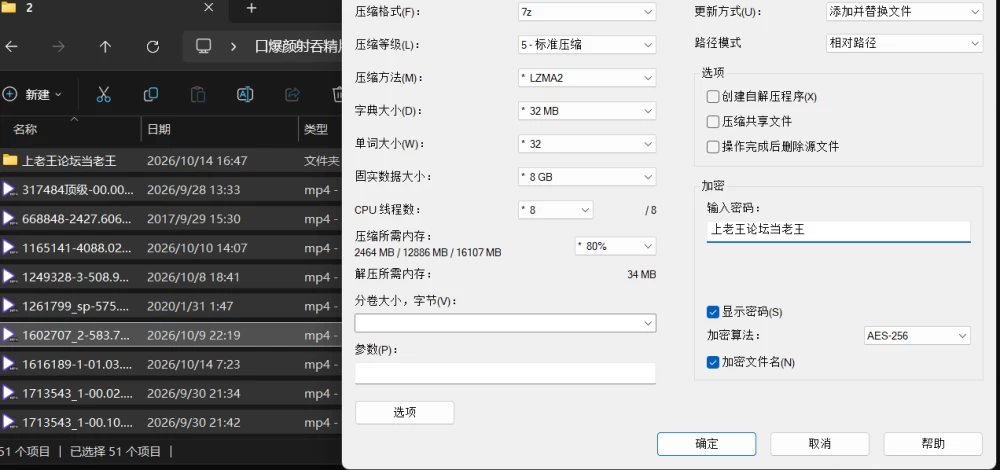Viewport: 1000px width, 470px height.
Task: Click the Rename icon in Explorer toolbar
Action: pyautogui.click(x=245, y=95)
